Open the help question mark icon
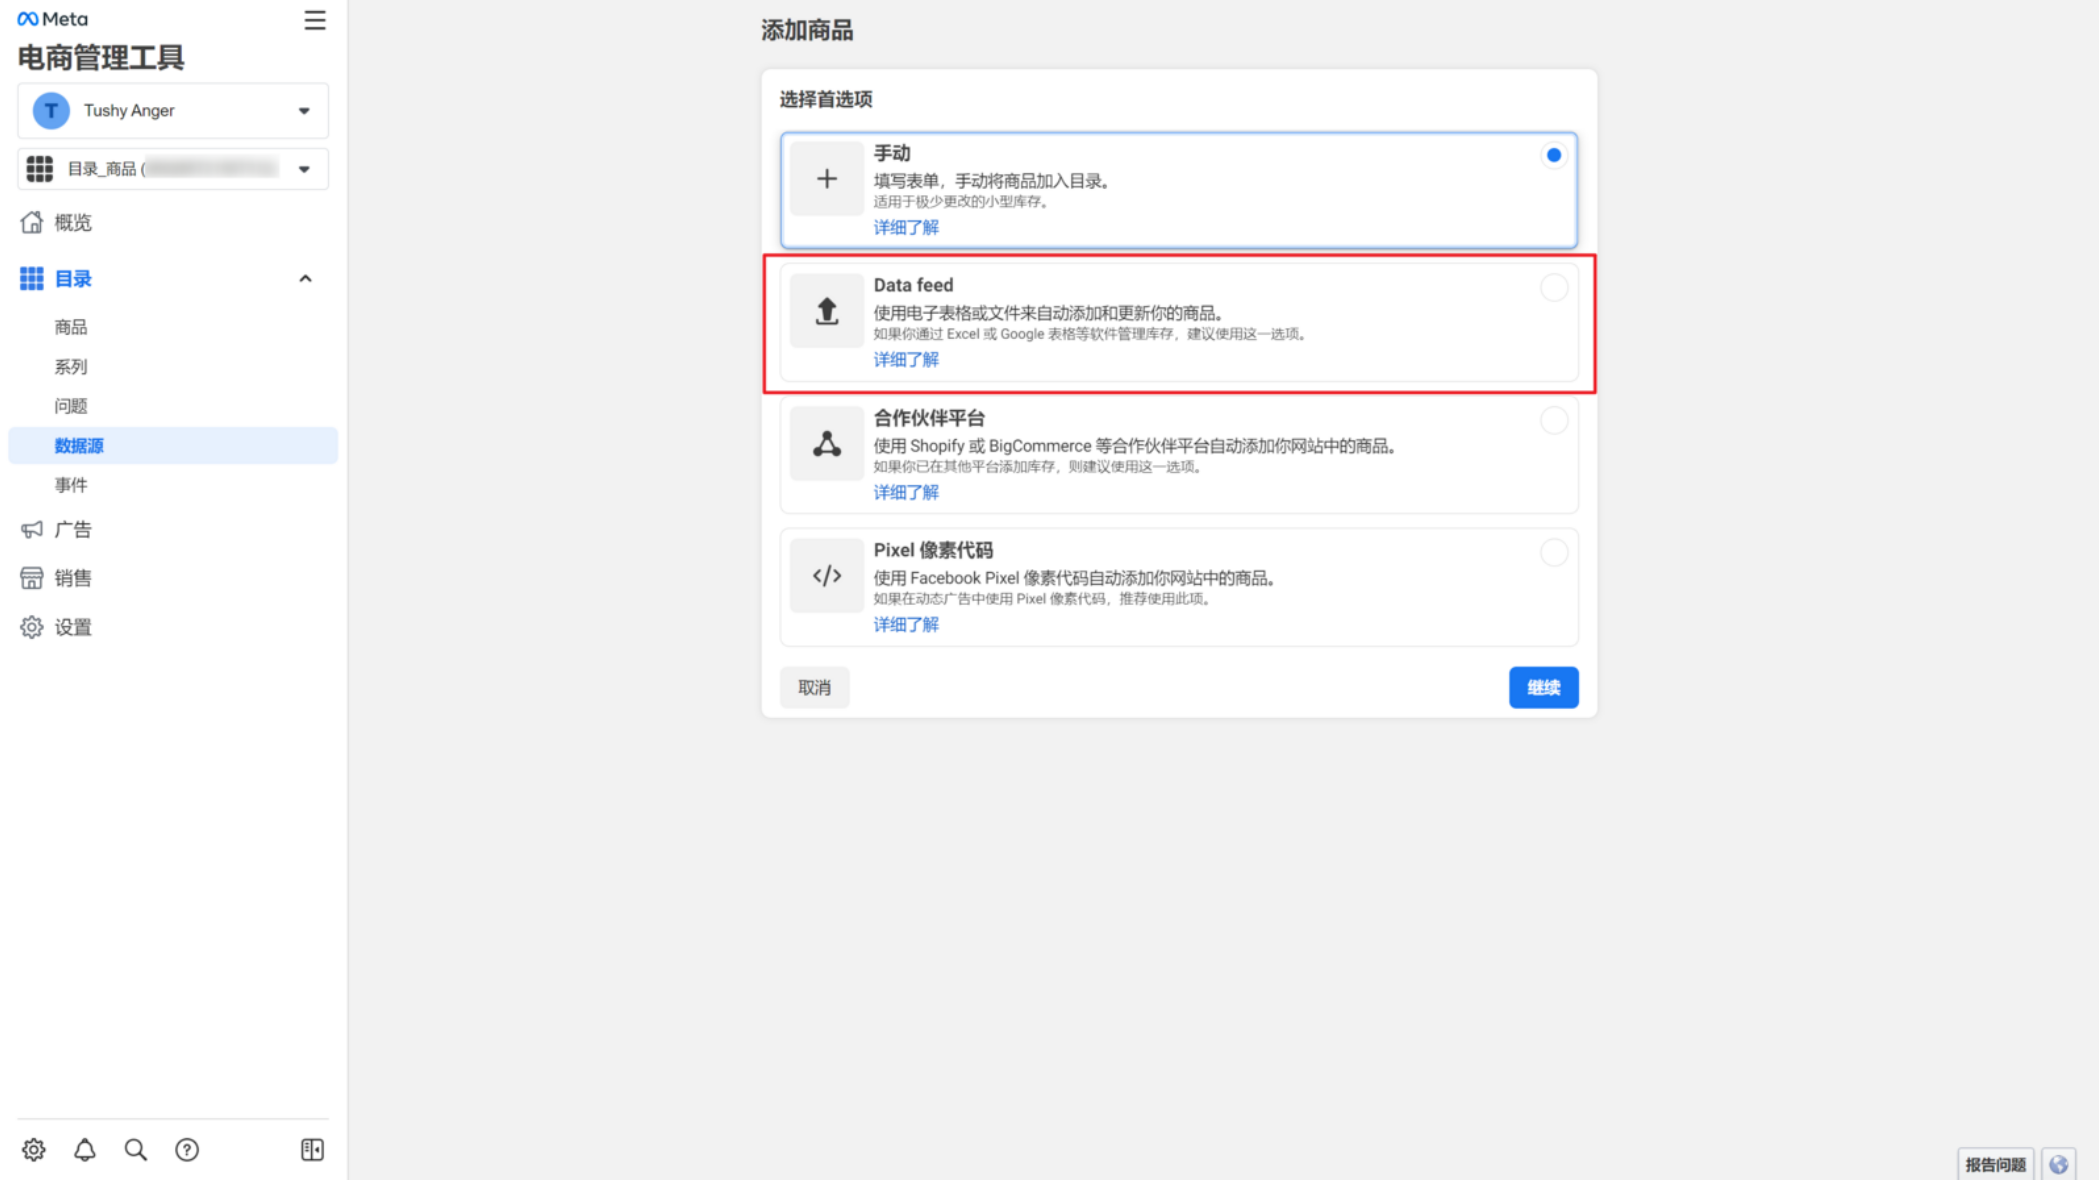2099x1181 pixels. [x=187, y=1149]
